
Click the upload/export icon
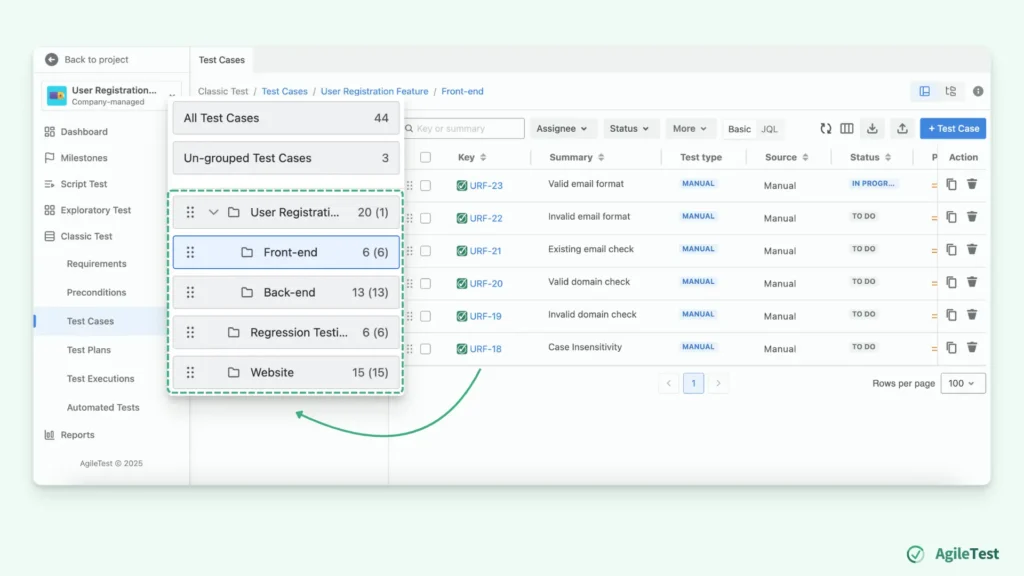tap(902, 129)
